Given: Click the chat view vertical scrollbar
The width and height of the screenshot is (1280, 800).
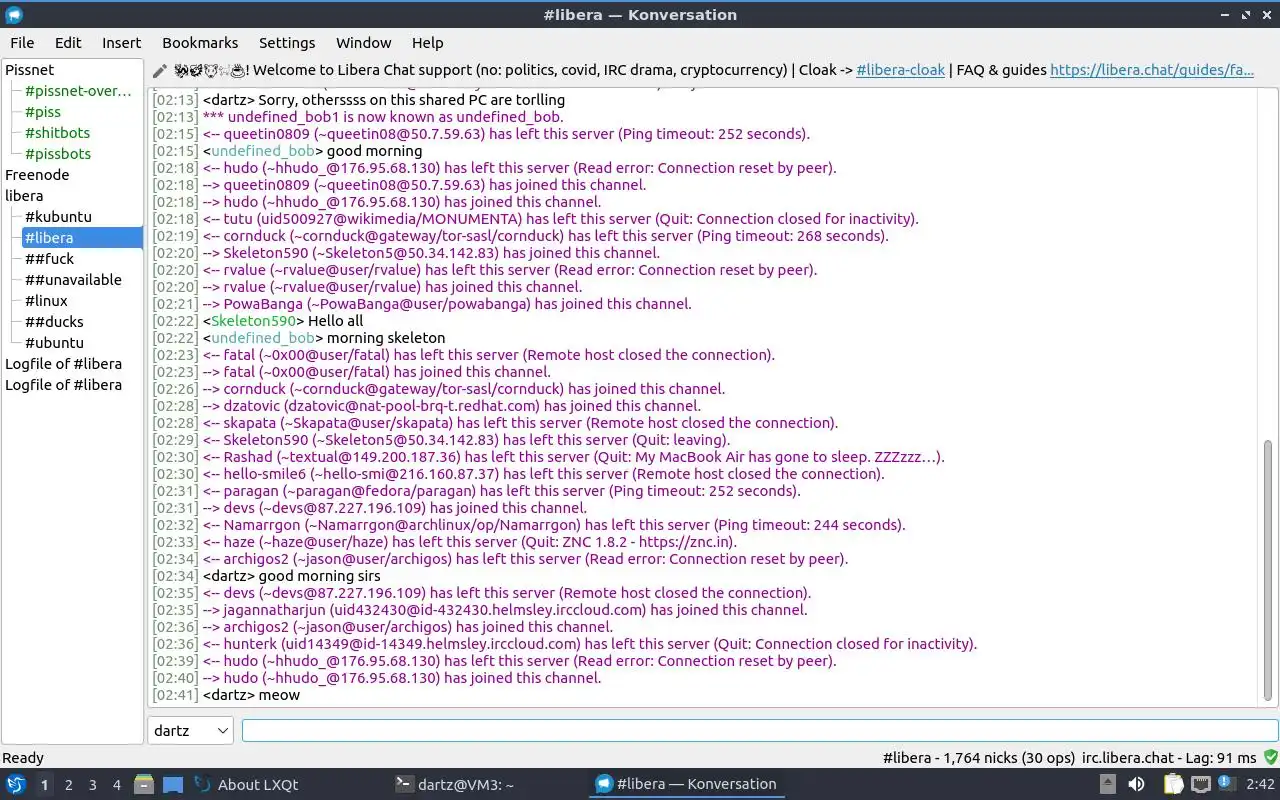Looking at the screenshot, I should pyautogui.click(x=1269, y=571).
